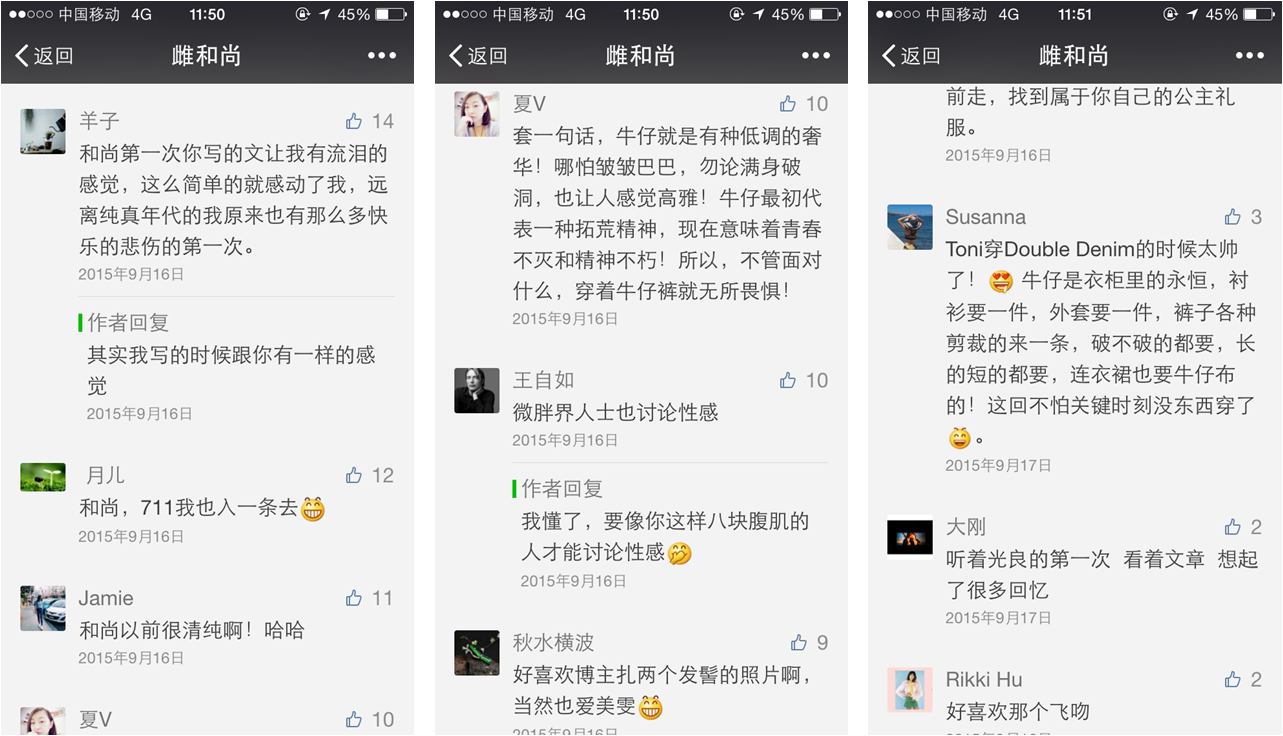Like Jamie's comment showing 11 likes
Image resolution: width=1283 pixels, height=736 pixels.
pyautogui.click(x=354, y=598)
